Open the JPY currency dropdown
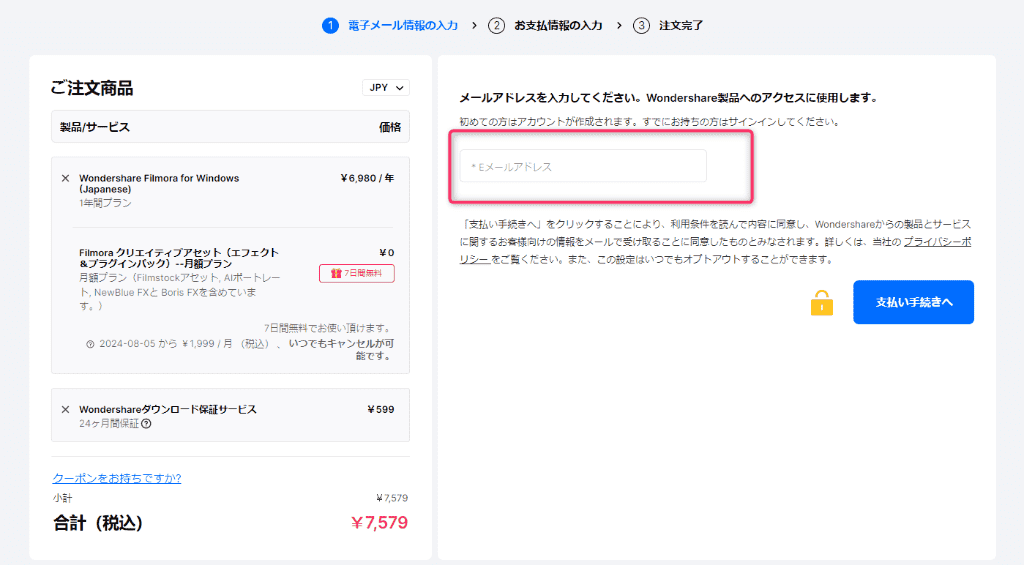1024x565 pixels. tap(385, 88)
